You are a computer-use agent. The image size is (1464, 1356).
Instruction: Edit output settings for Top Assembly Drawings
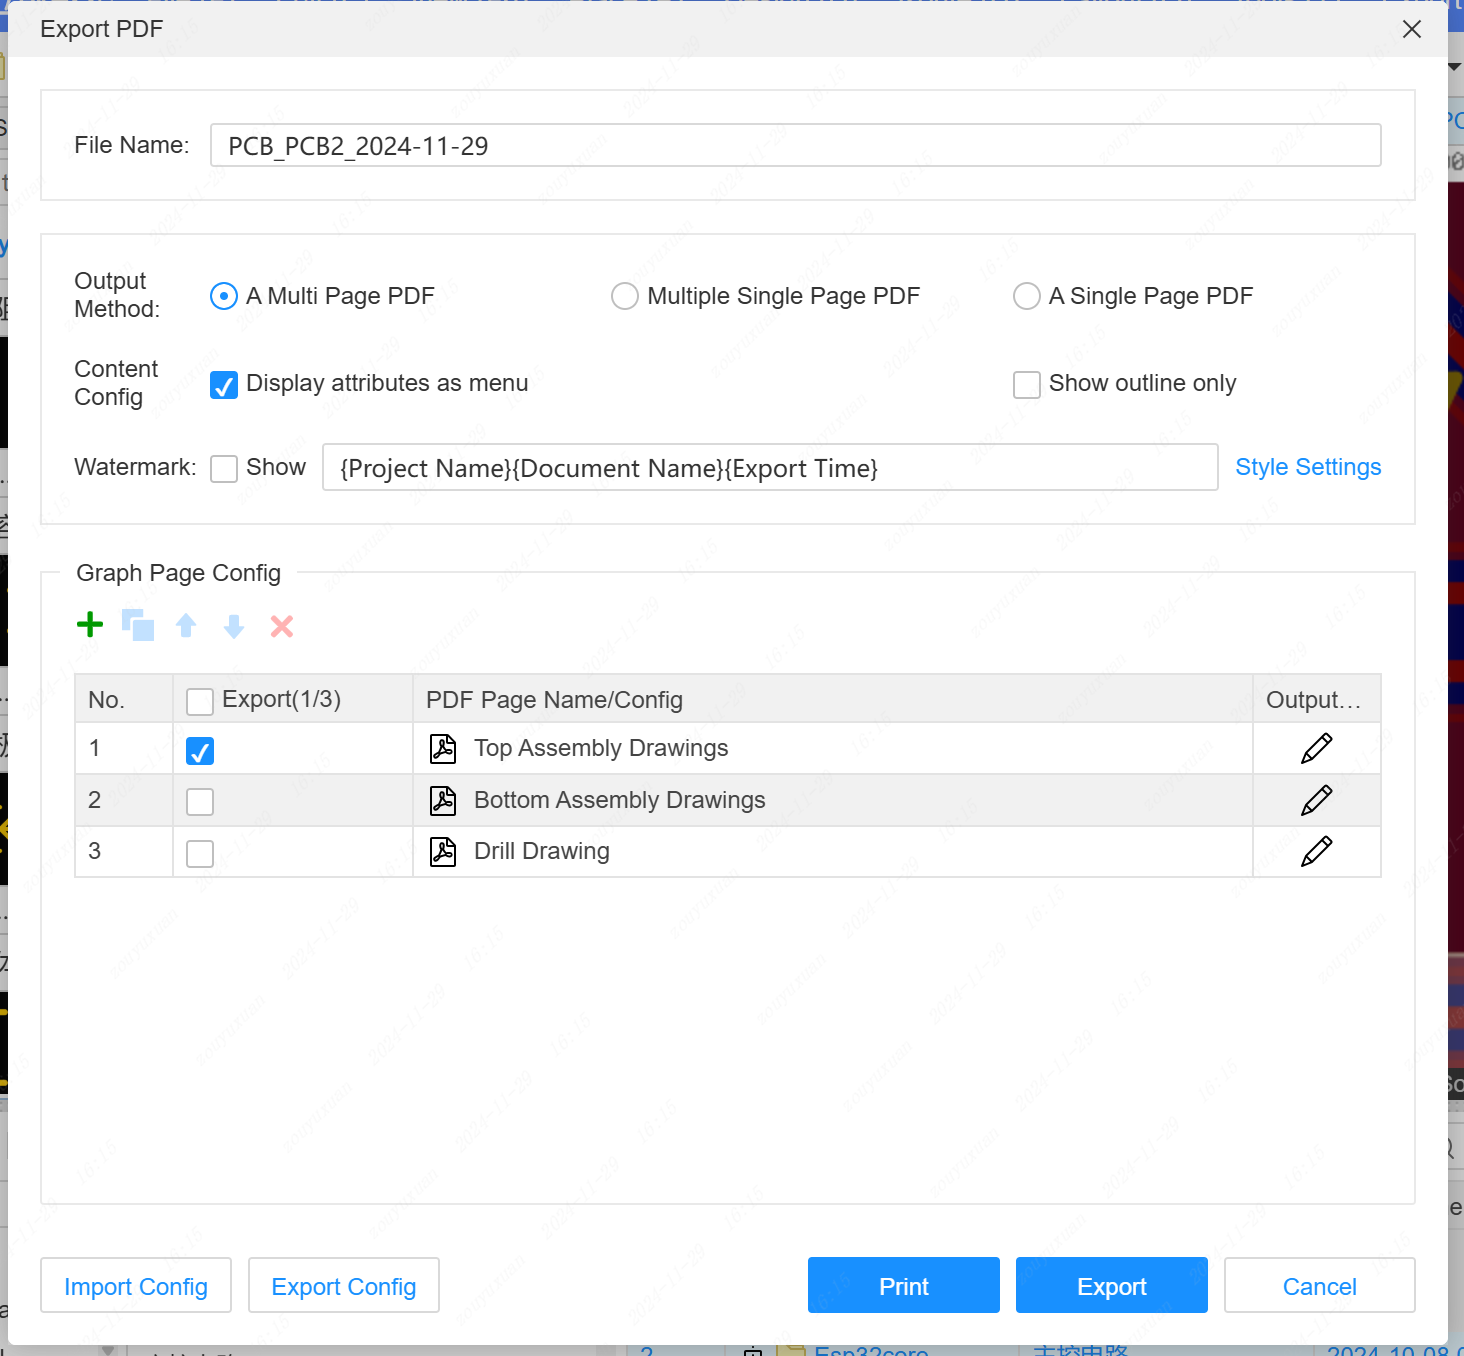tap(1316, 748)
